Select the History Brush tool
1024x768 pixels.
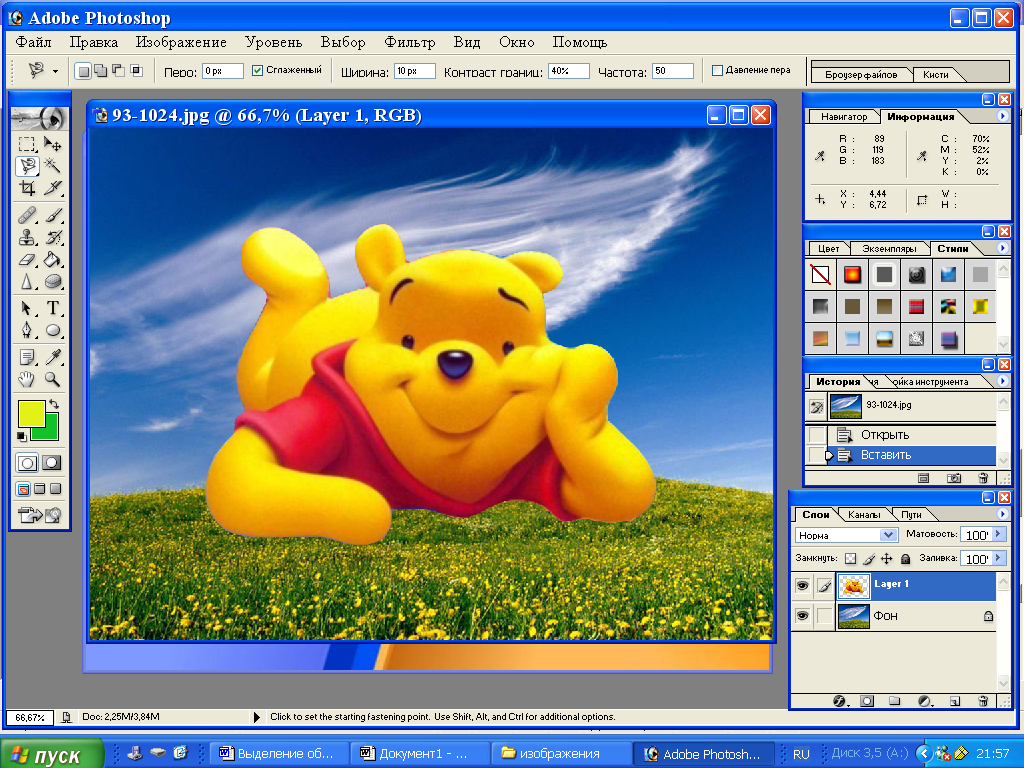point(52,237)
